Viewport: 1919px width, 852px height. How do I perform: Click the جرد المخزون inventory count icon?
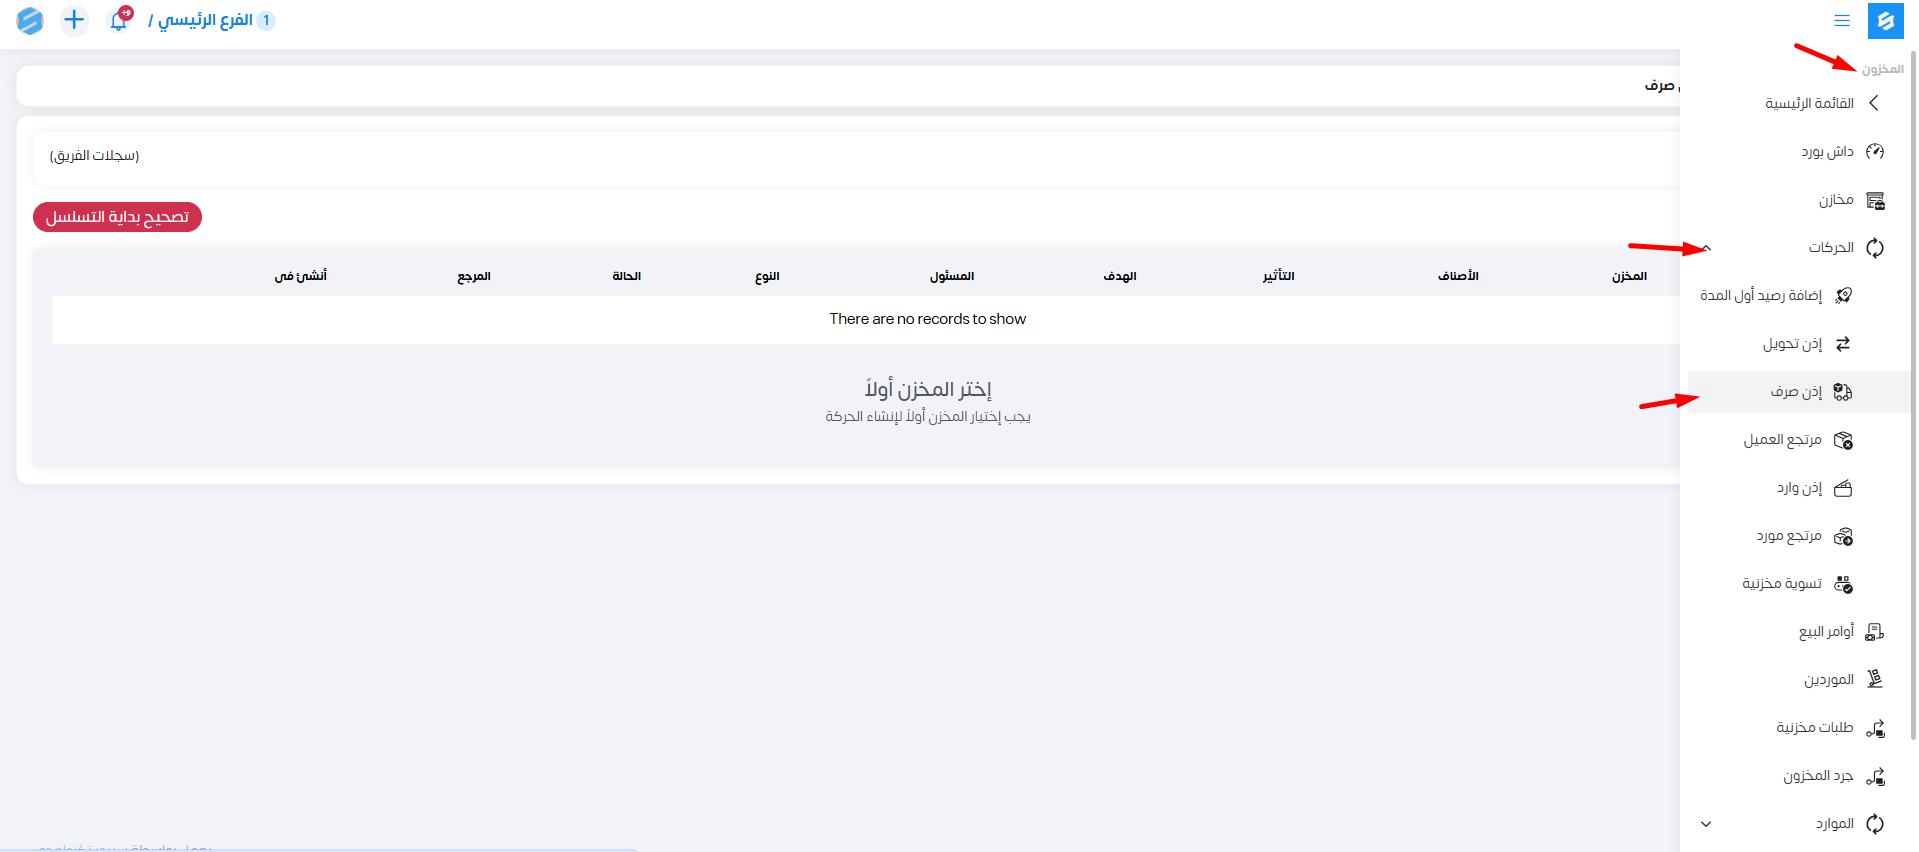point(1875,776)
